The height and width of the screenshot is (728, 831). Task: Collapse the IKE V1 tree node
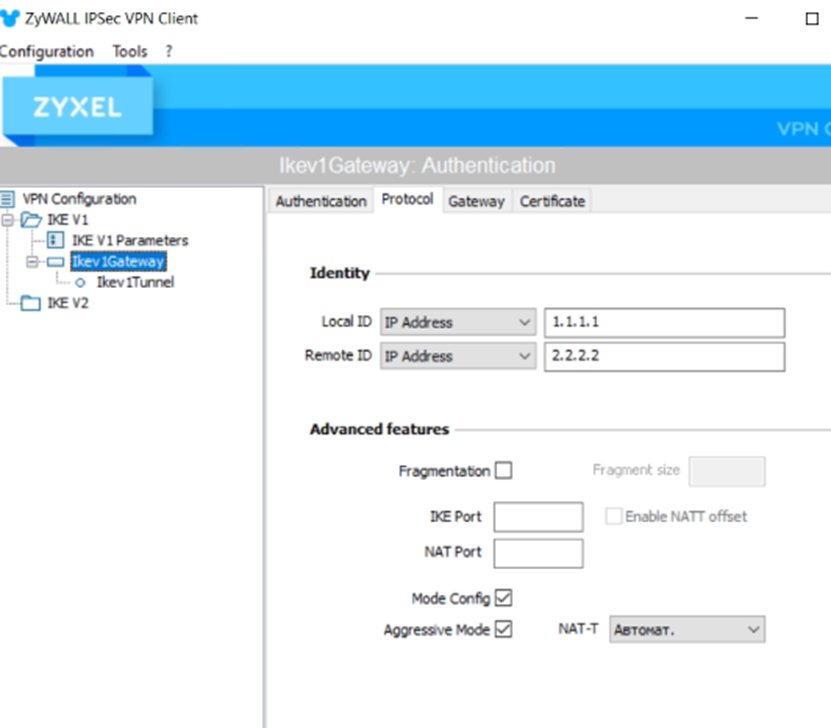(x=7, y=219)
